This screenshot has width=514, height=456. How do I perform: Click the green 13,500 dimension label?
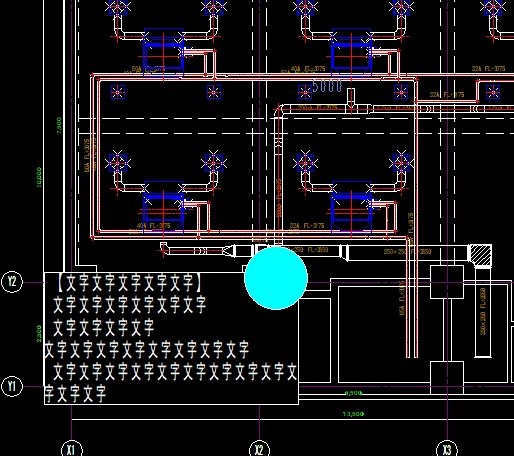[x=353, y=414]
